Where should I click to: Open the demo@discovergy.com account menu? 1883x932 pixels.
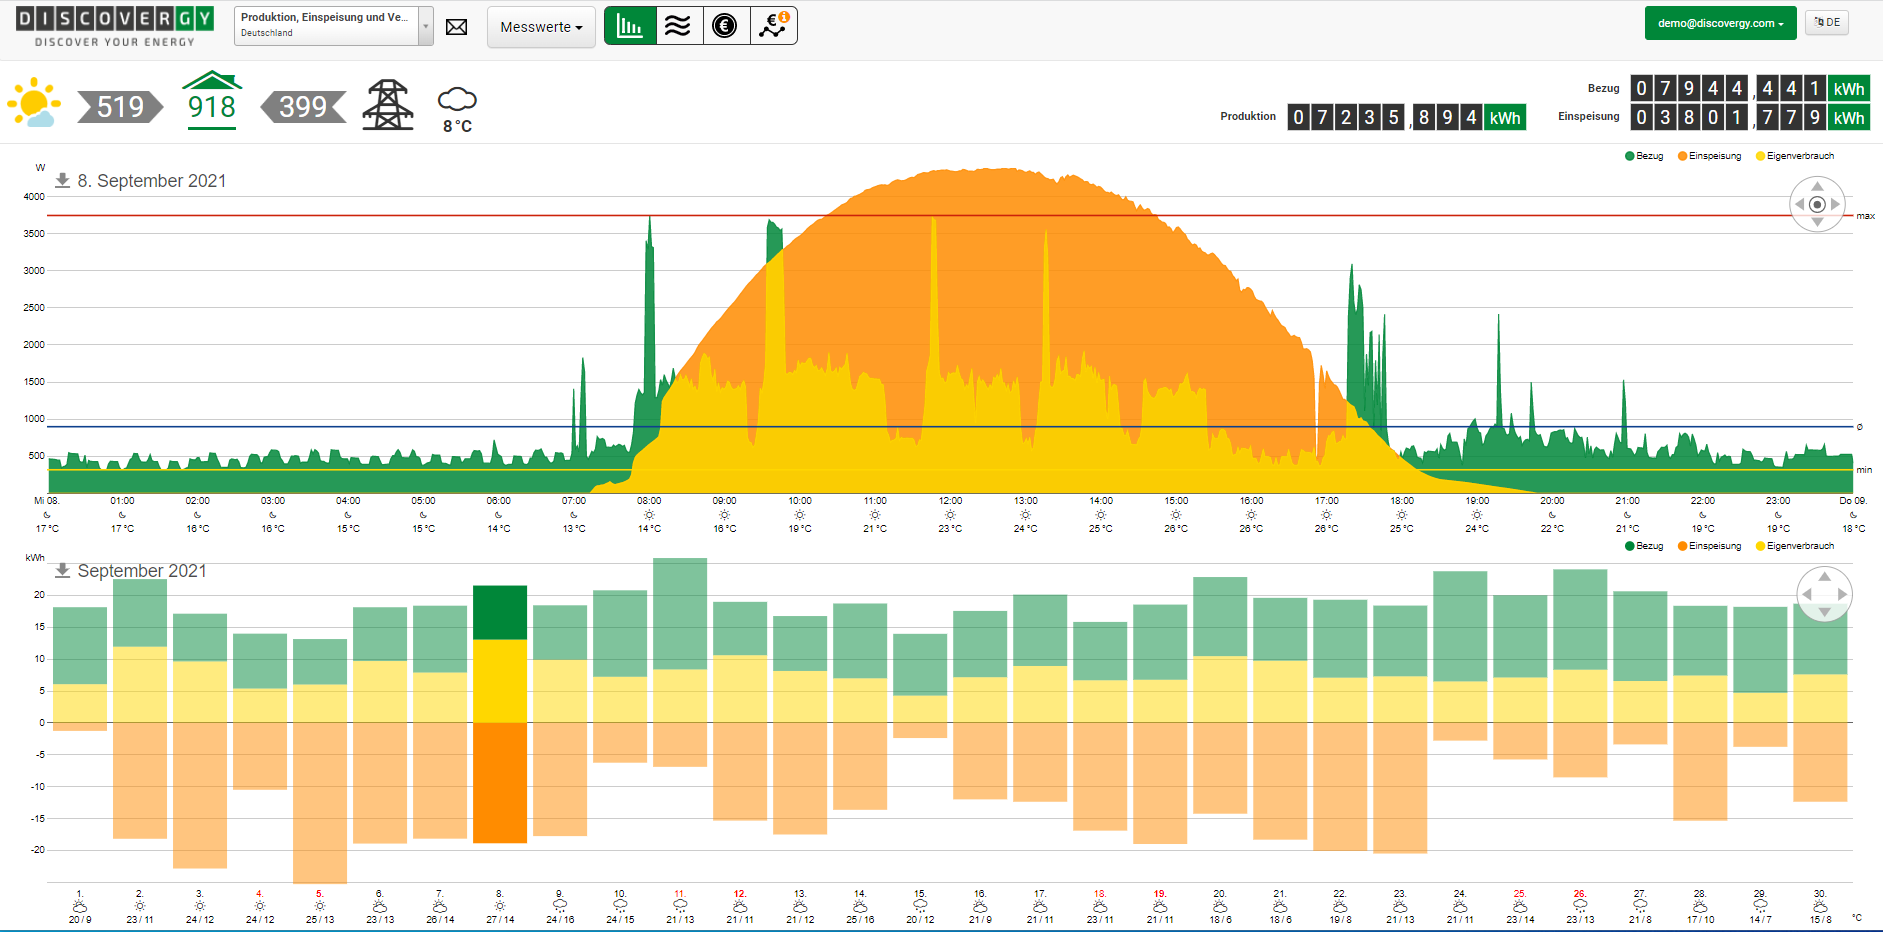(x=1720, y=23)
